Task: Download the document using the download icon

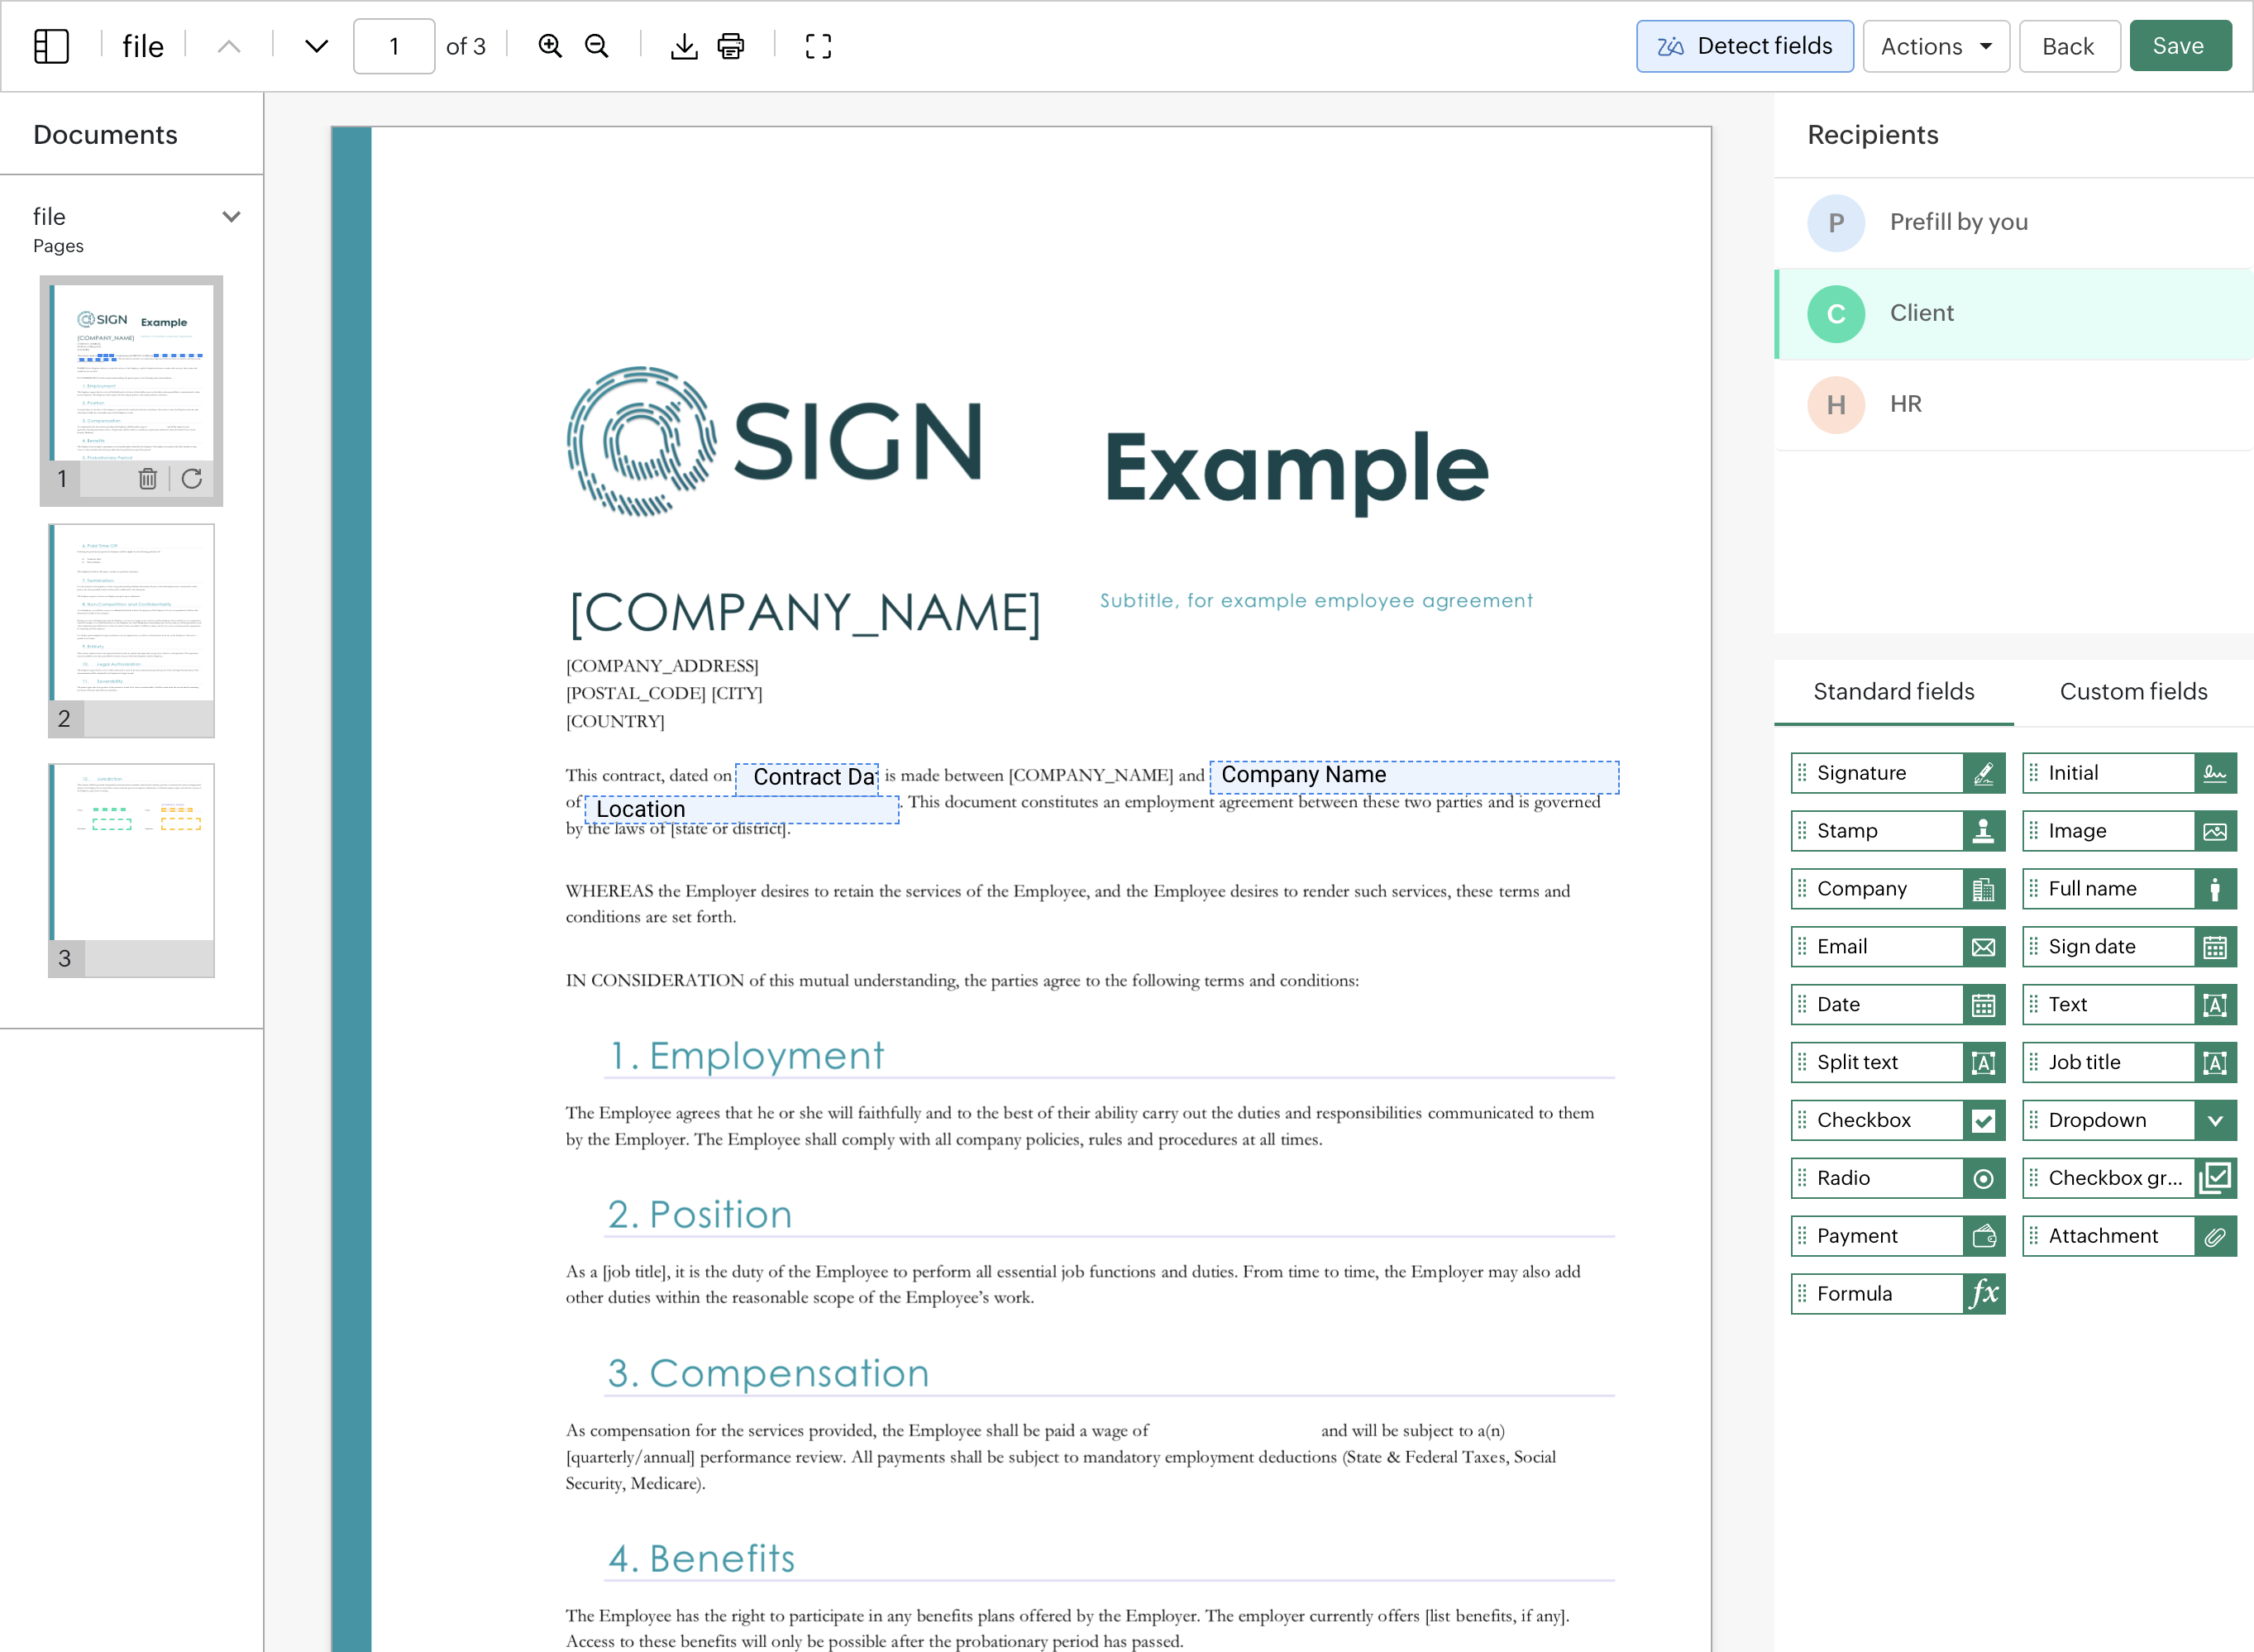Action: [684, 46]
